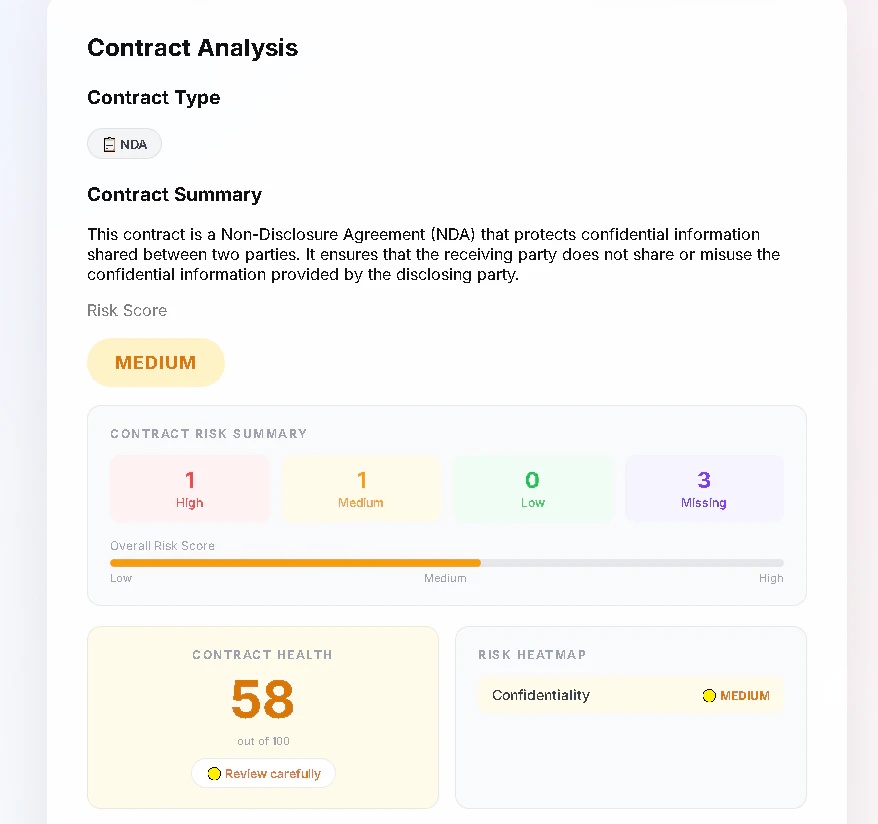Select the NDA contract type chip
This screenshot has height=824, width=878.
tap(124, 144)
